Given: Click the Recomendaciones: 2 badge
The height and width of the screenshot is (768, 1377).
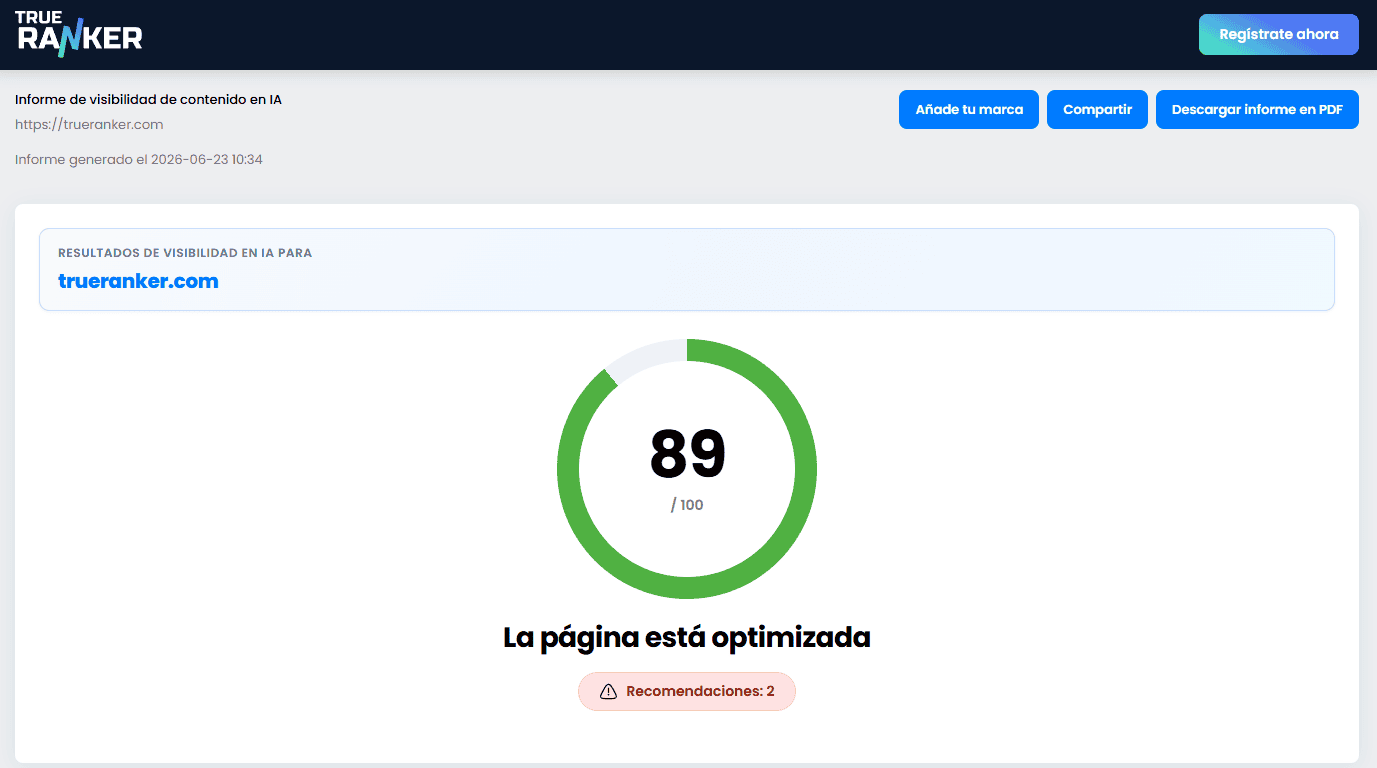Looking at the screenshot, I should (x=687, y=691).
